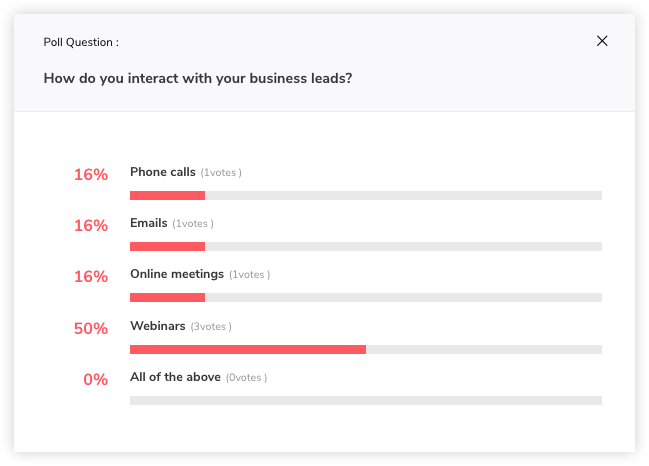Click the Webinars 3 votes count
This screenshot has height=466, width=649.
[210, 327]
